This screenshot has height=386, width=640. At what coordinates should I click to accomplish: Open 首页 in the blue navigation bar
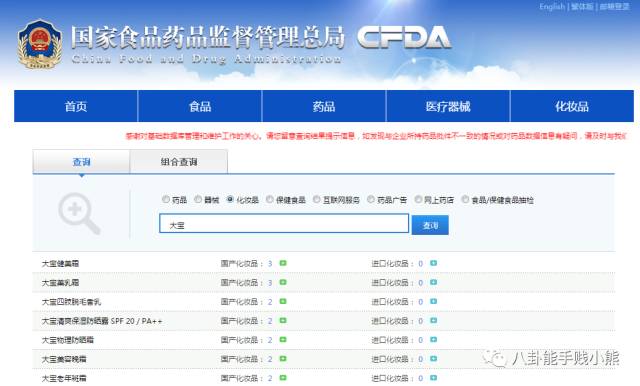[76, 106]
